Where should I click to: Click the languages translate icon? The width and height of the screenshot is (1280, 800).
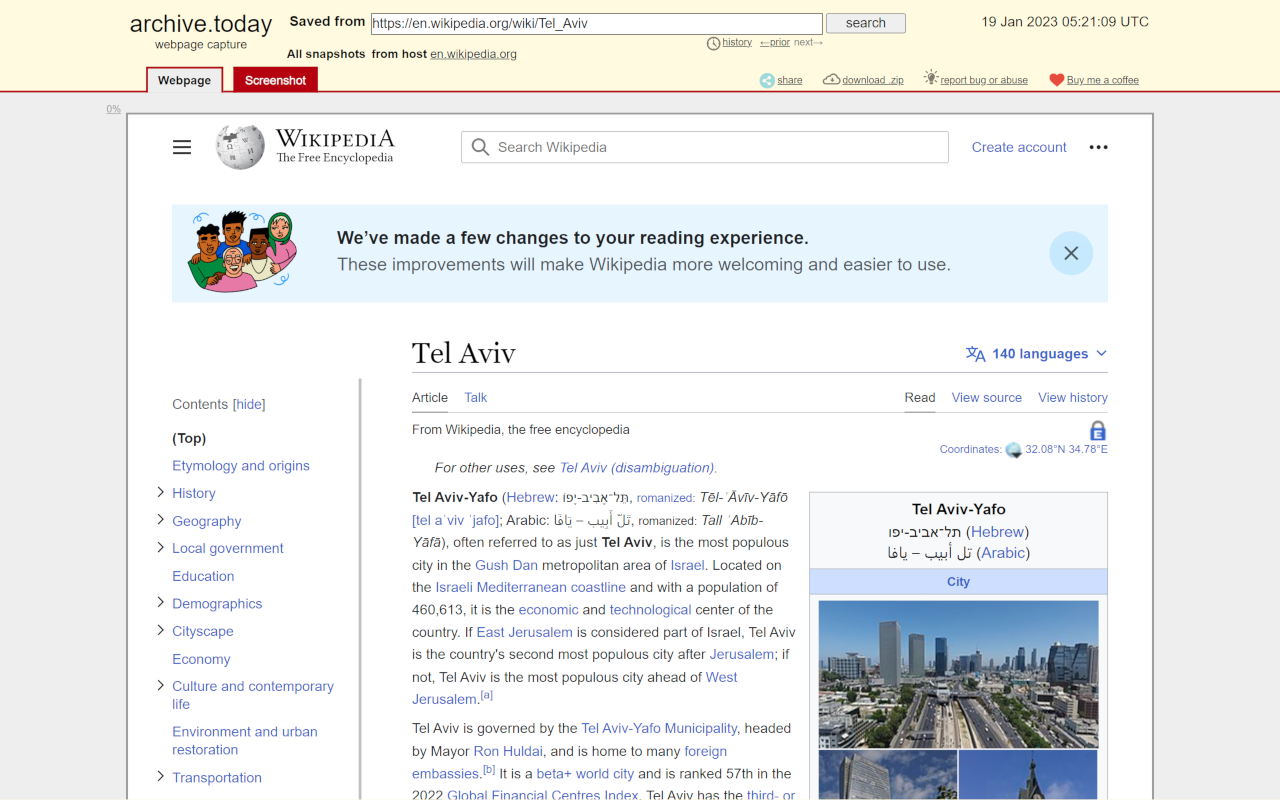click(x=976, y=353)
